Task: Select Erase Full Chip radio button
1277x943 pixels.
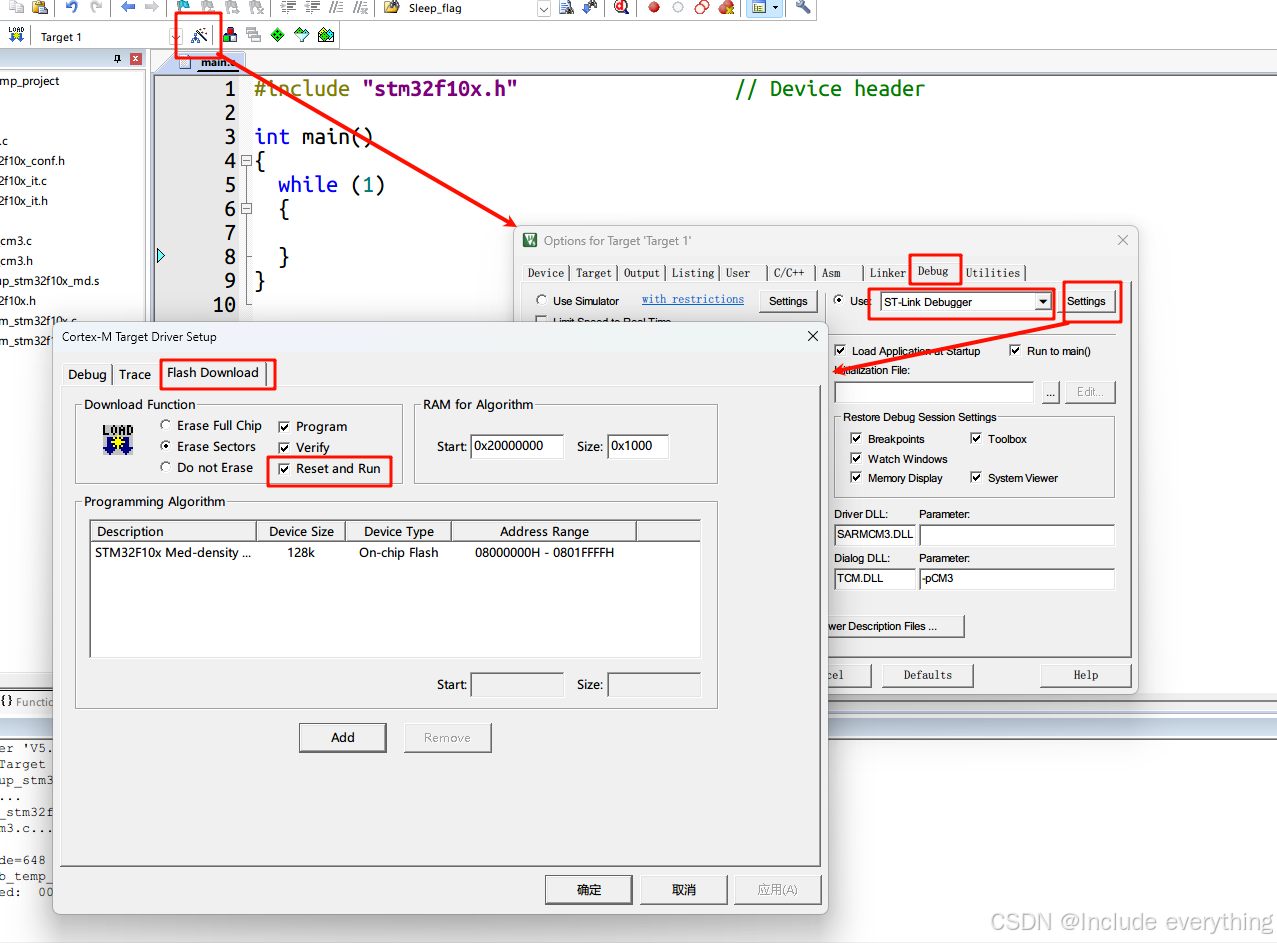Action: [166, 426]
